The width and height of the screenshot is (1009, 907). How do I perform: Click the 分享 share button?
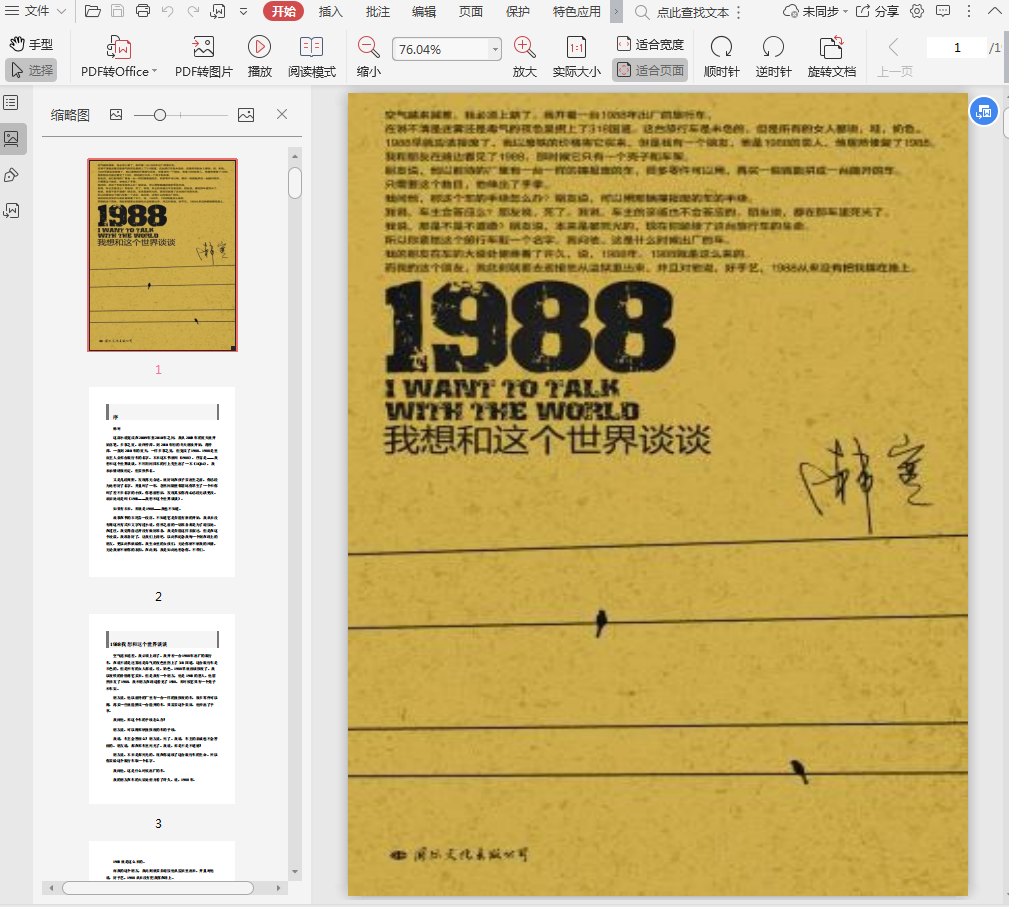(877, 12)
